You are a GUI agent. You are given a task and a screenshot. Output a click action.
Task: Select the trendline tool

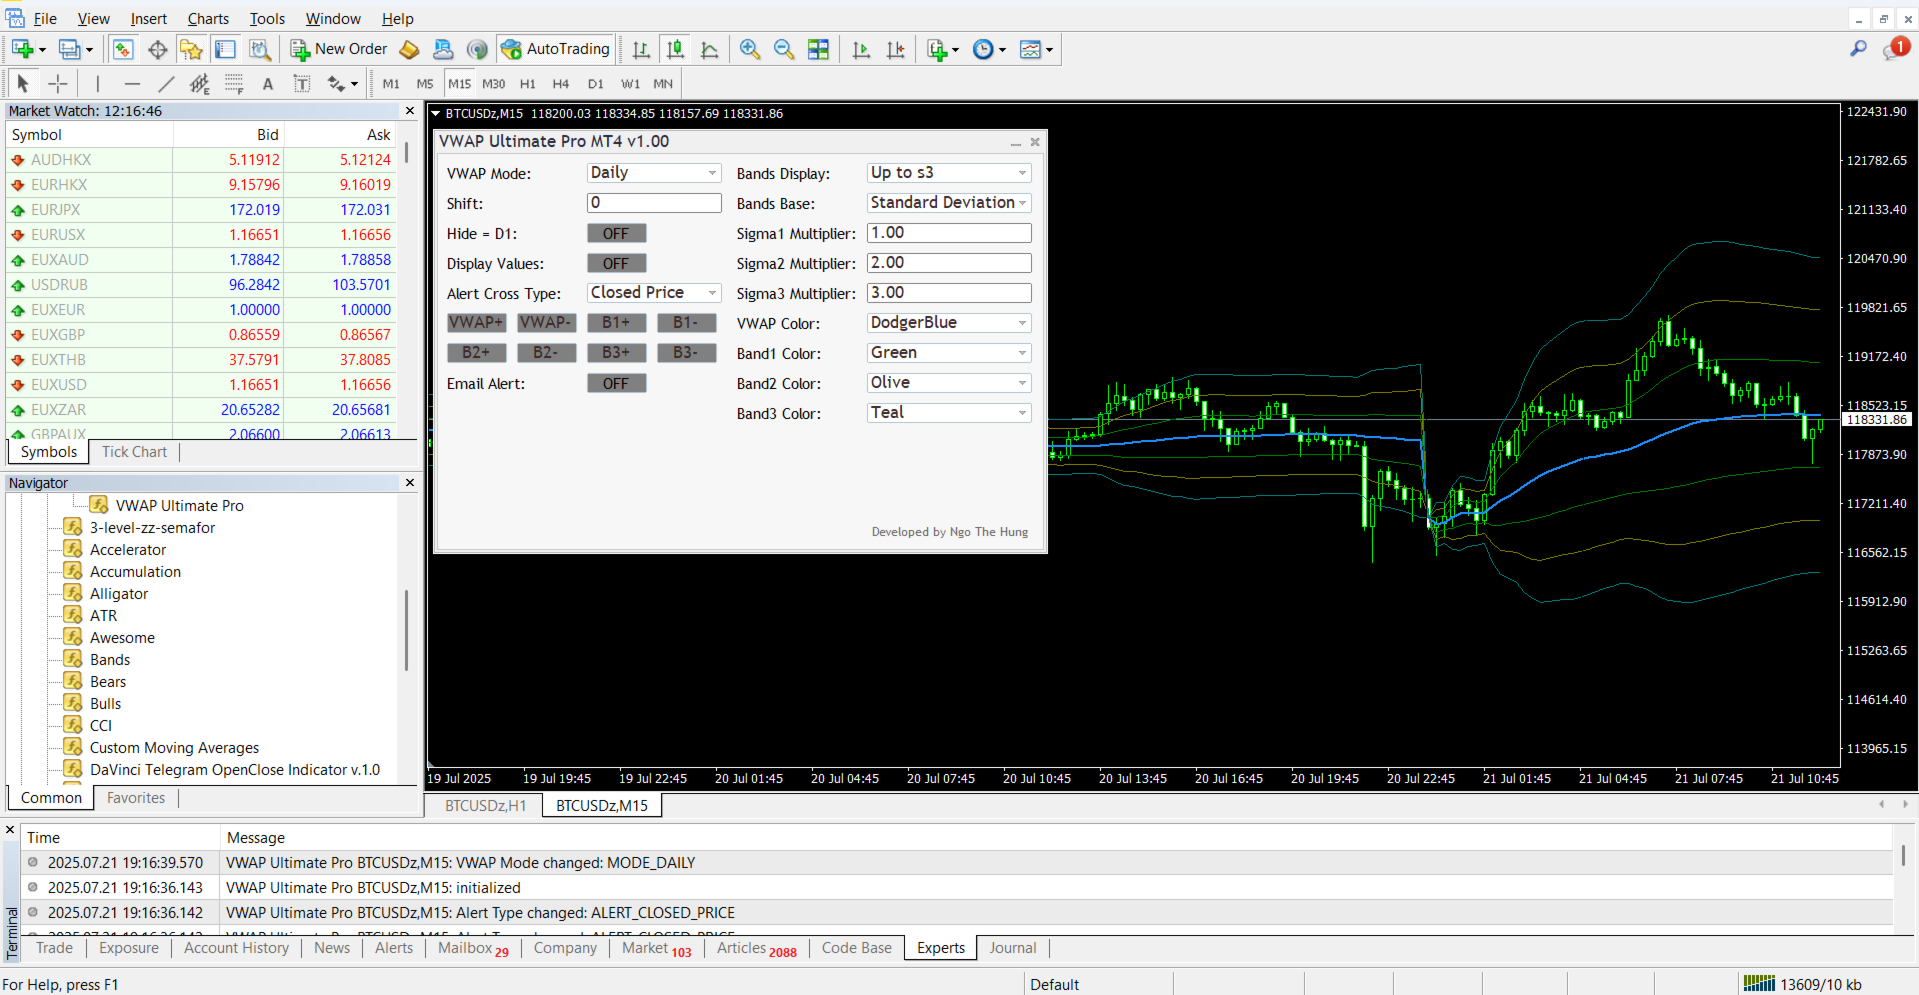point(166,84)
